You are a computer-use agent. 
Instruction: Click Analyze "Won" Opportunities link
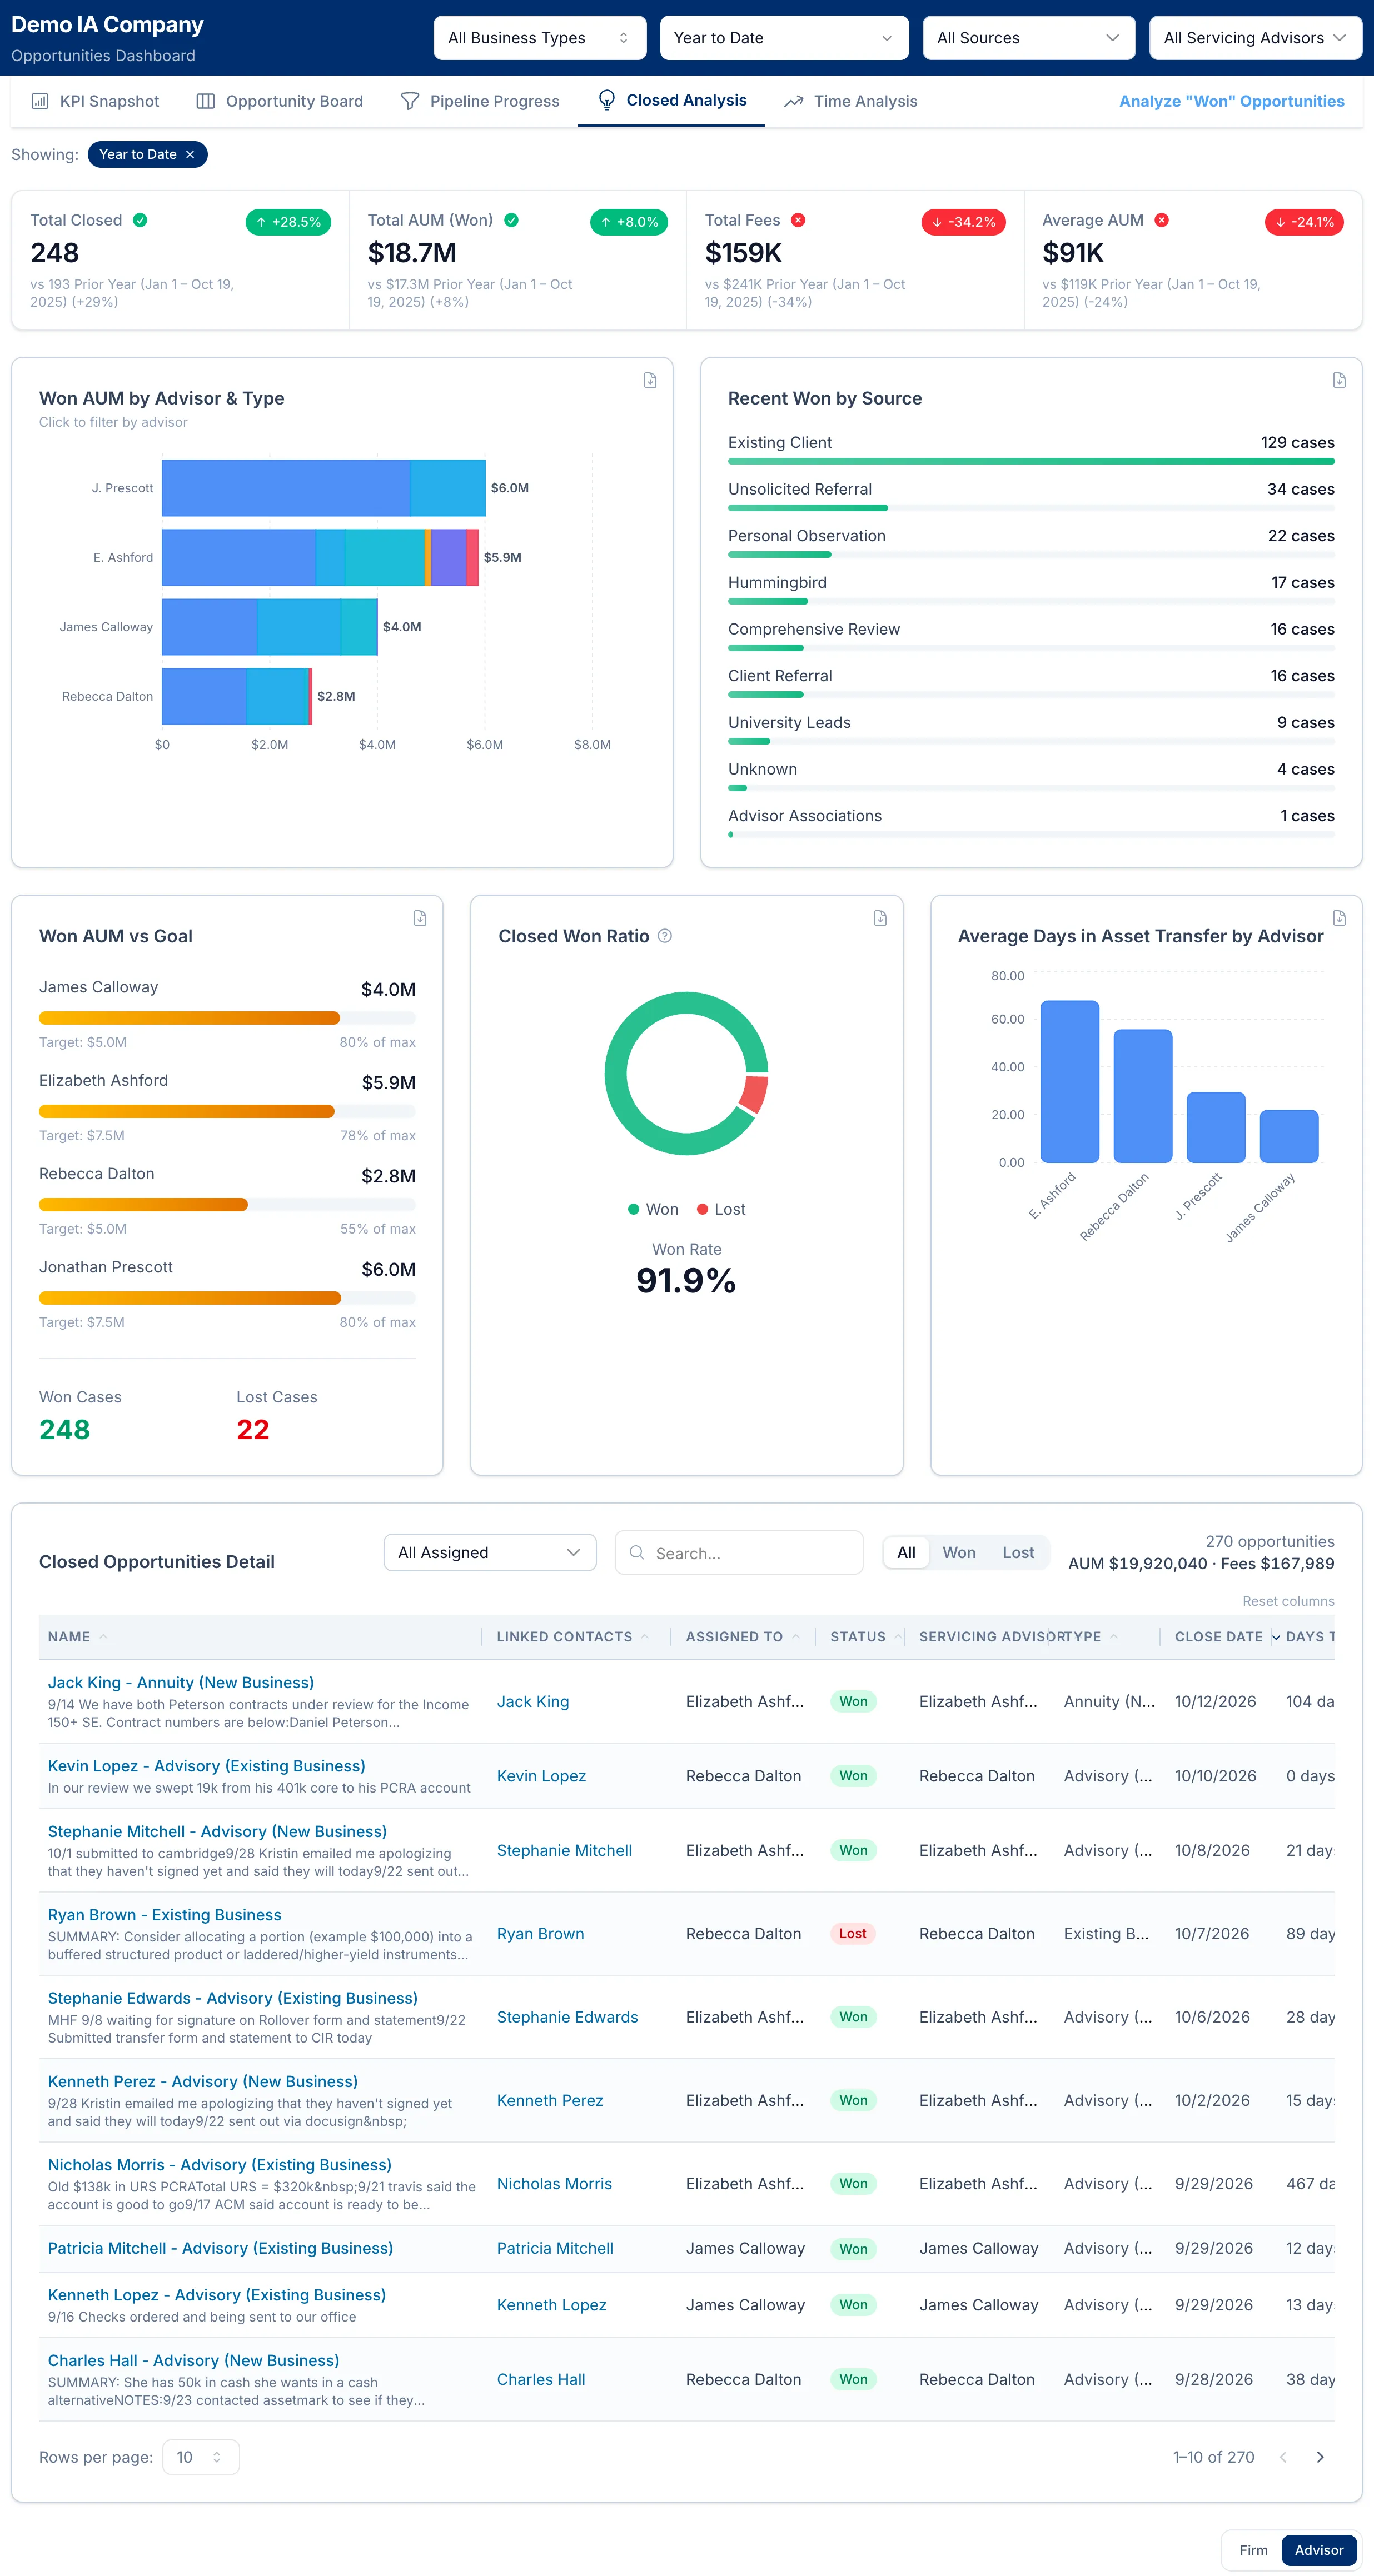click(x=1231, y=101)
